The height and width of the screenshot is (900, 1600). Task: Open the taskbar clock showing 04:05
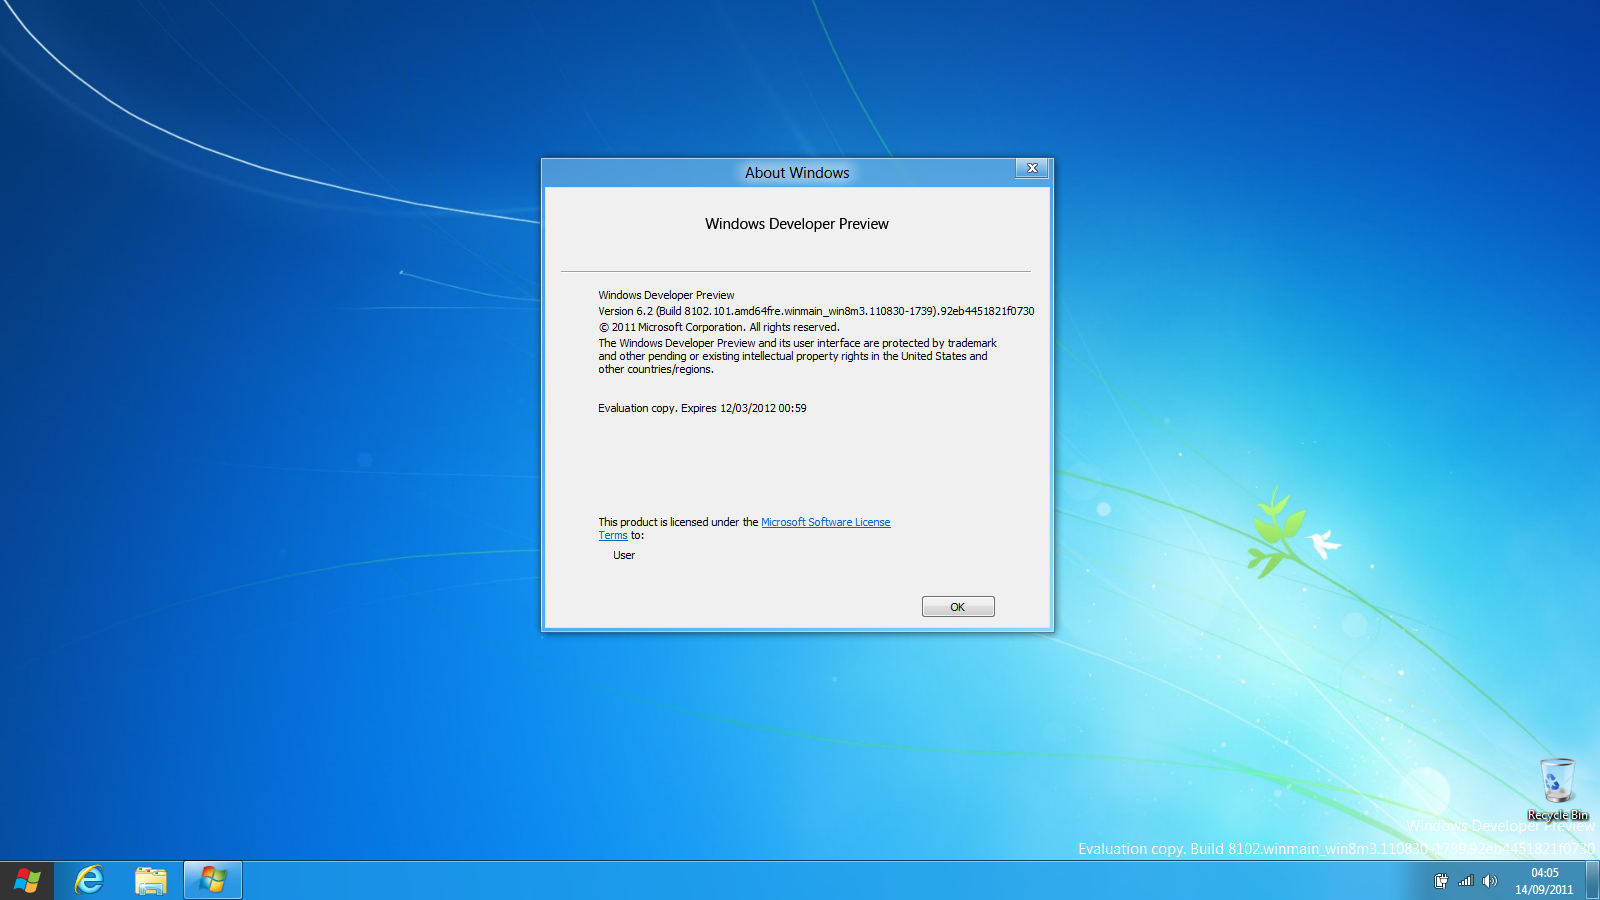point(1544,881)
